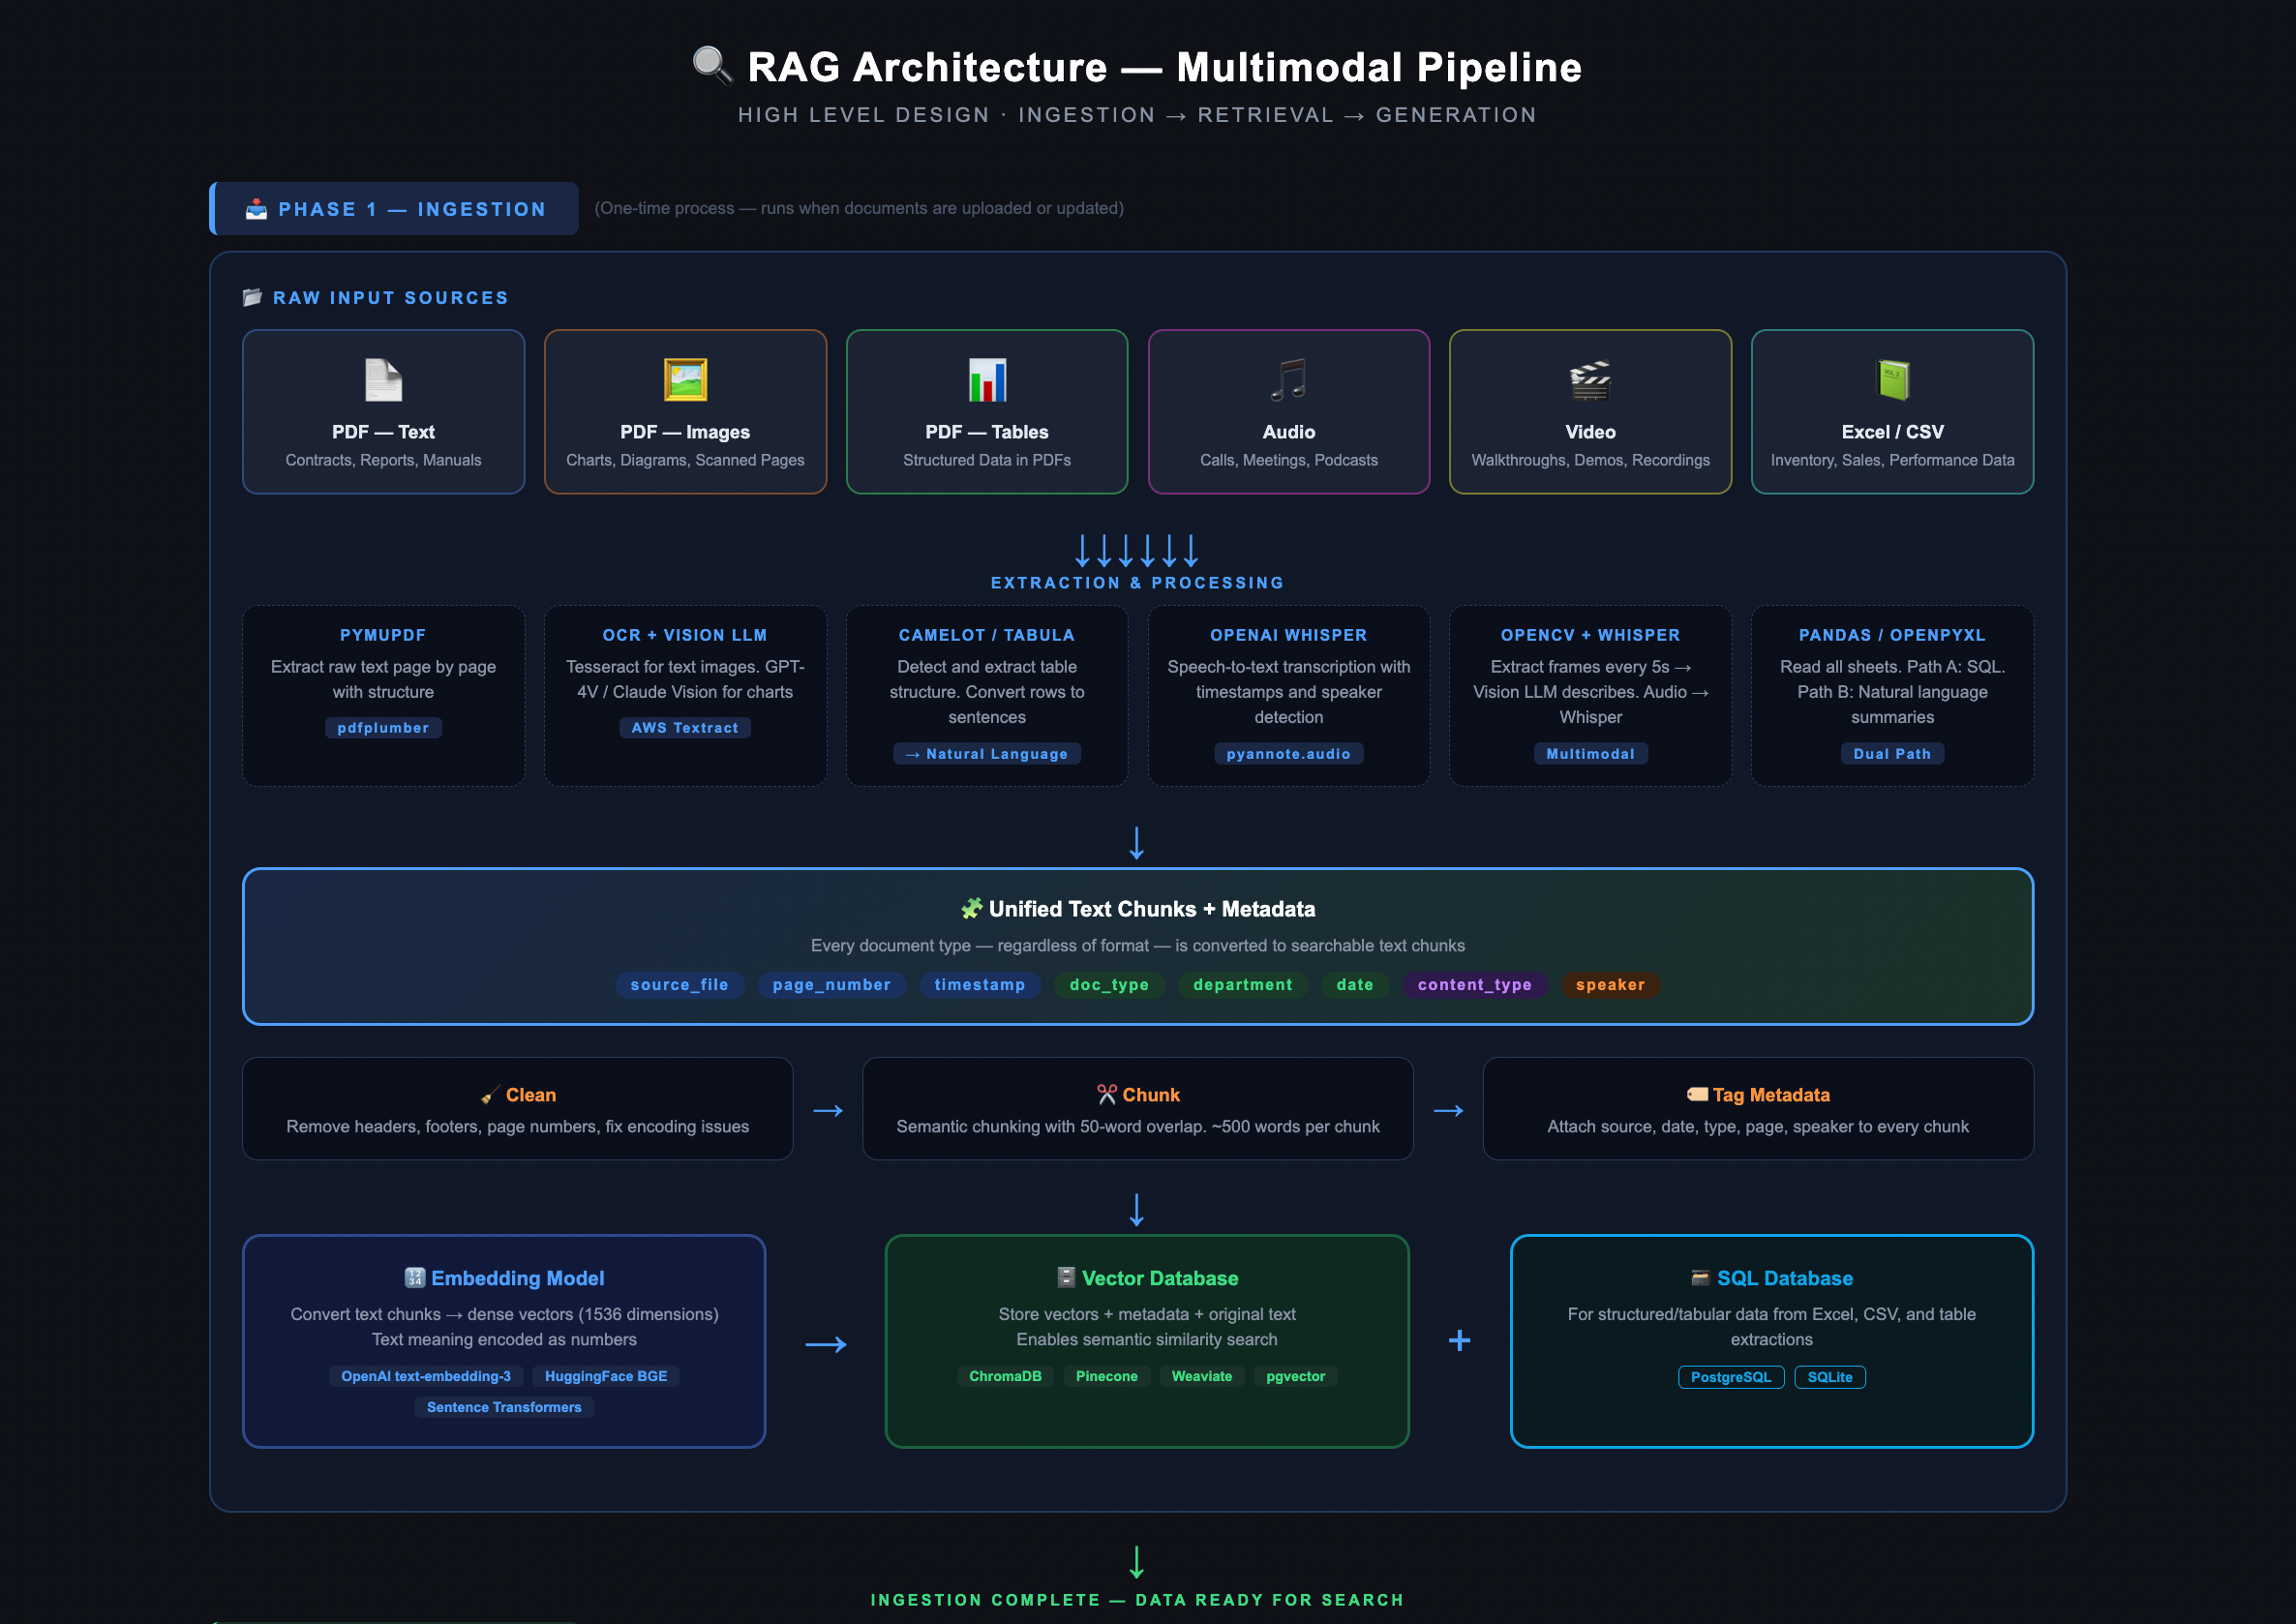Click the pdfplumber tag
The height and width of the screenshot is (1624, 2296).
383,728
